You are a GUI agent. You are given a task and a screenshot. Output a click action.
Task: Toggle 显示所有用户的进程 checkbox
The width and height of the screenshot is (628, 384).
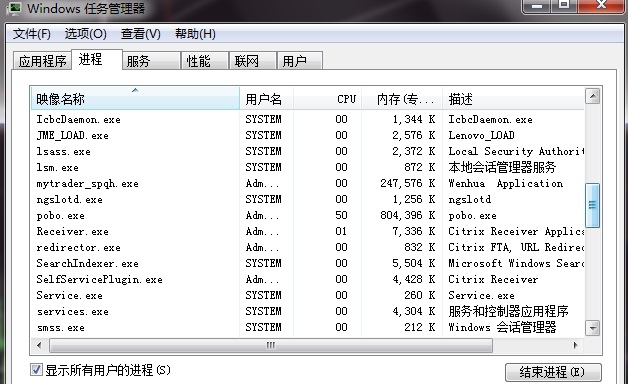pyautogui.click(x=36, y=369)
